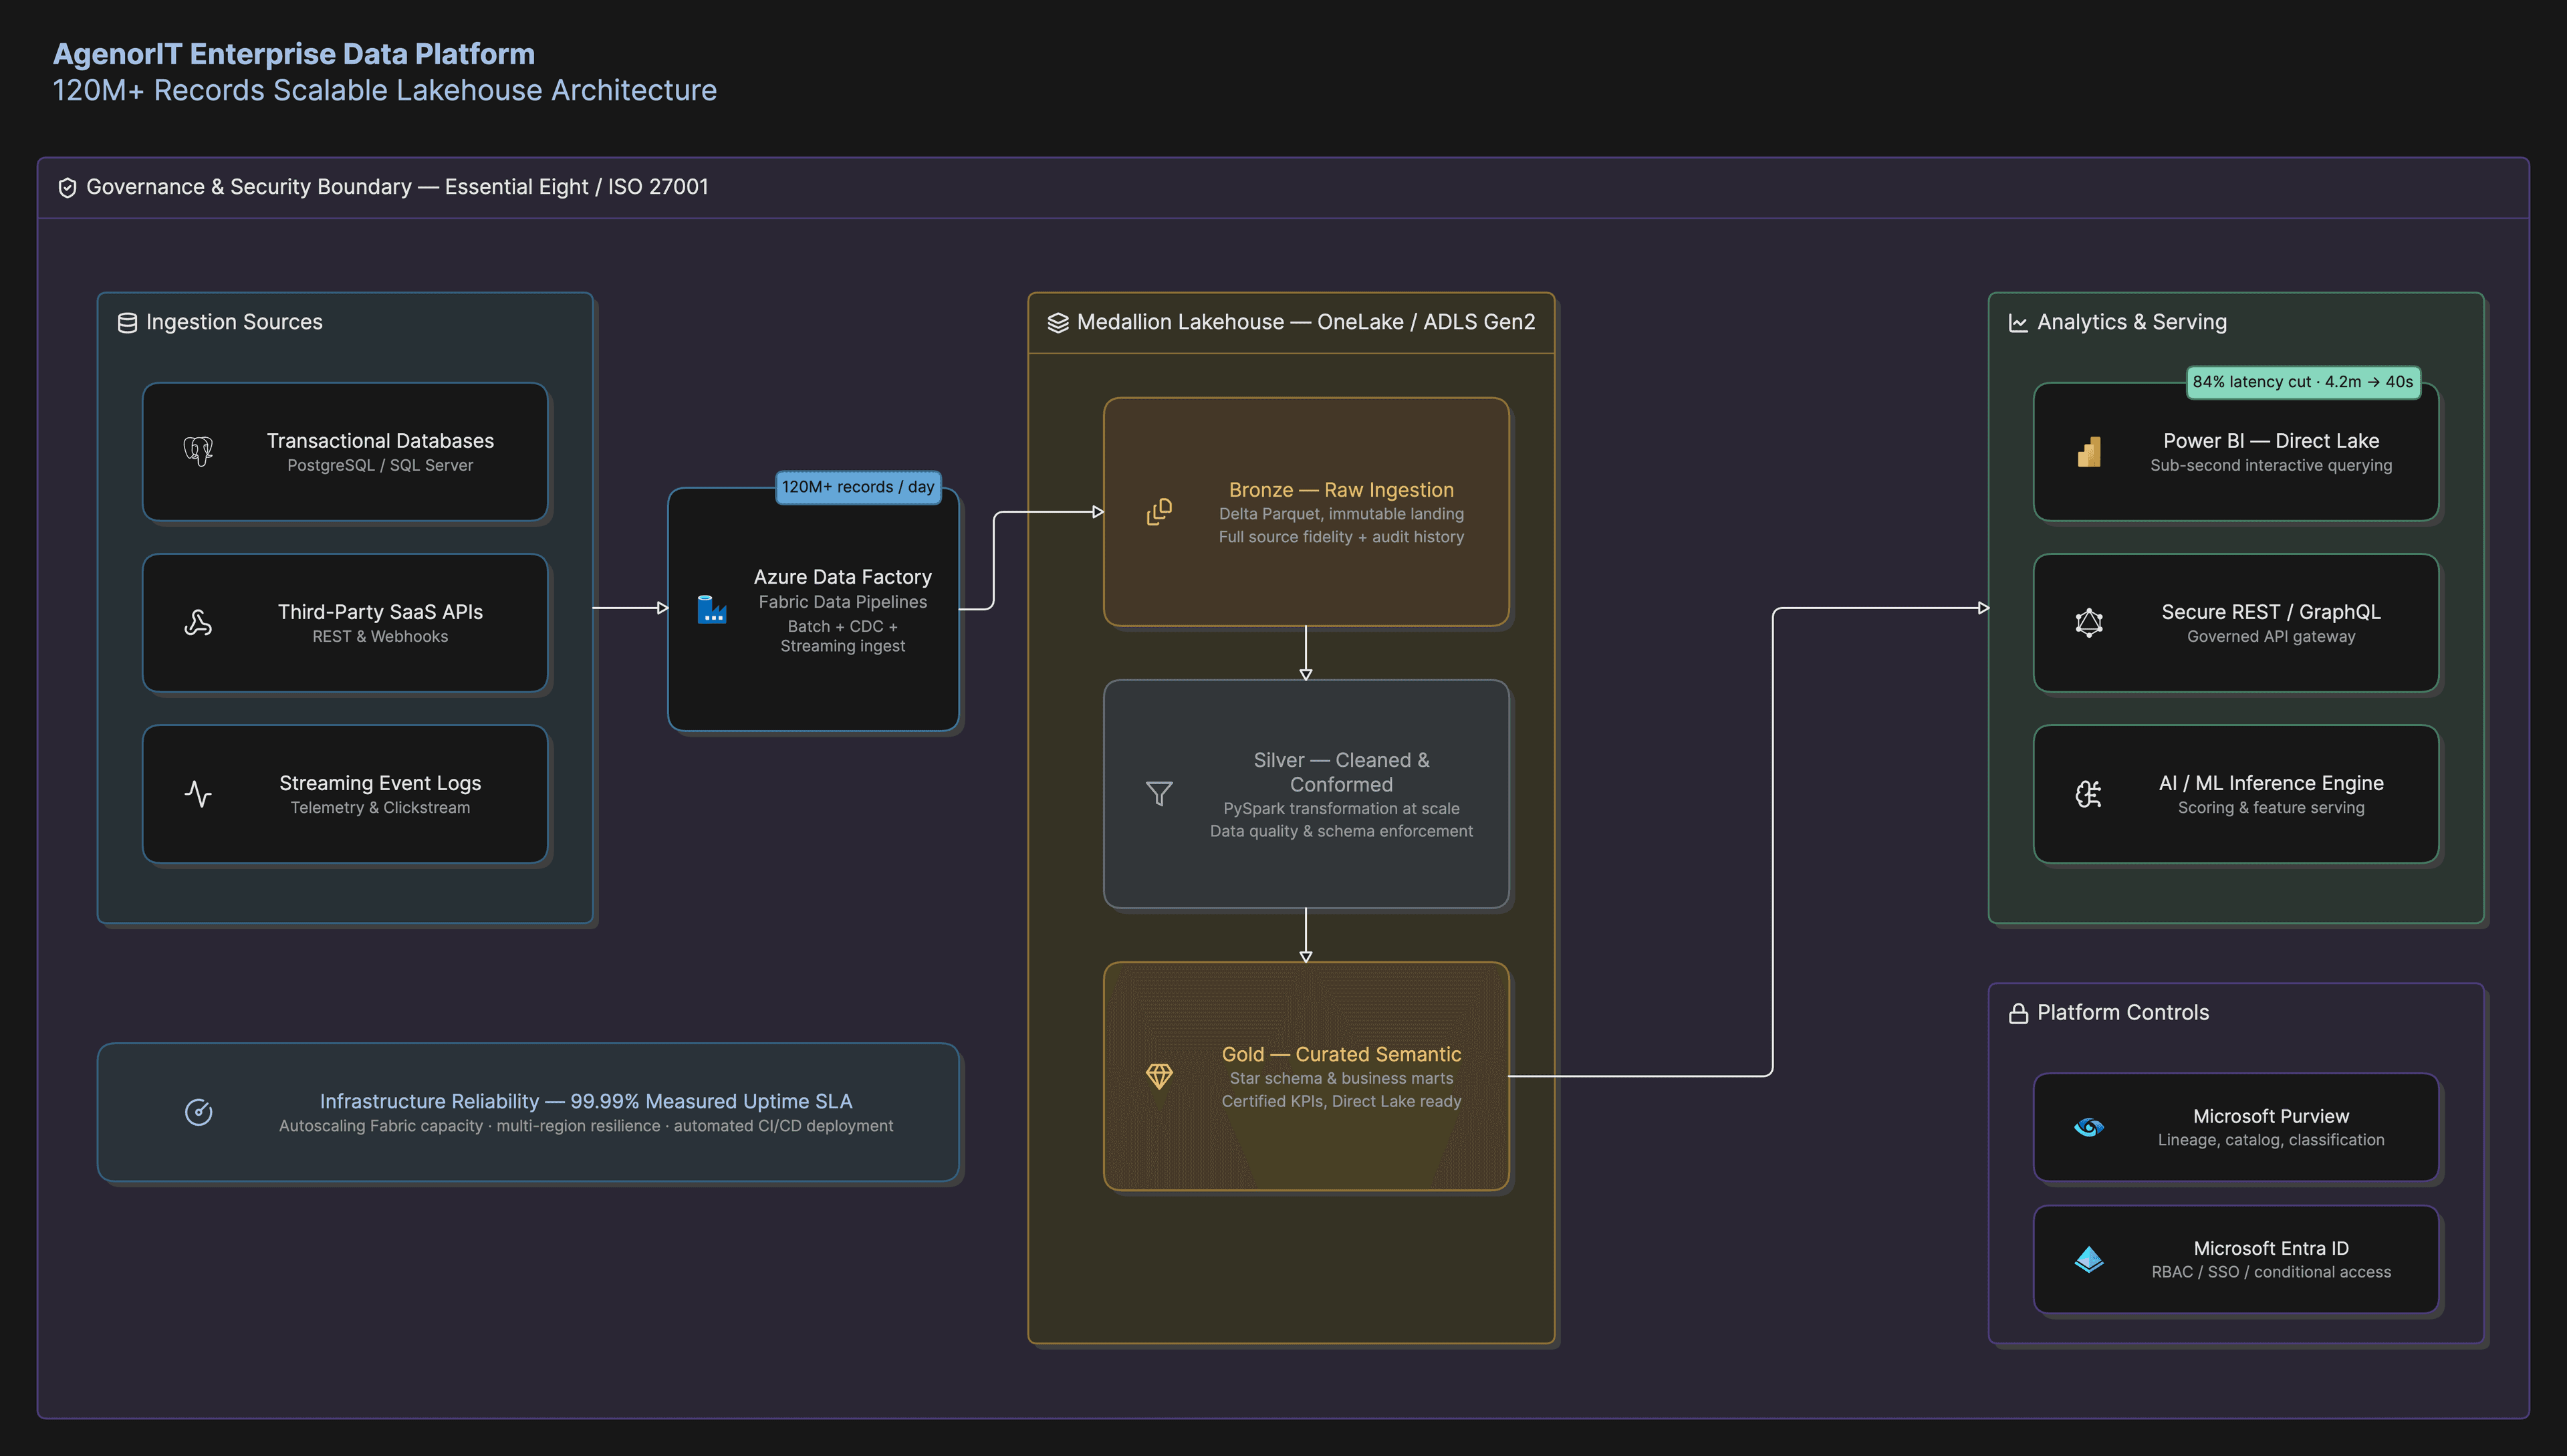This screenshot has width=2567, height=1456.
Task: Click the Data quality & schema enforcement text
Action: pos(1341,832)
